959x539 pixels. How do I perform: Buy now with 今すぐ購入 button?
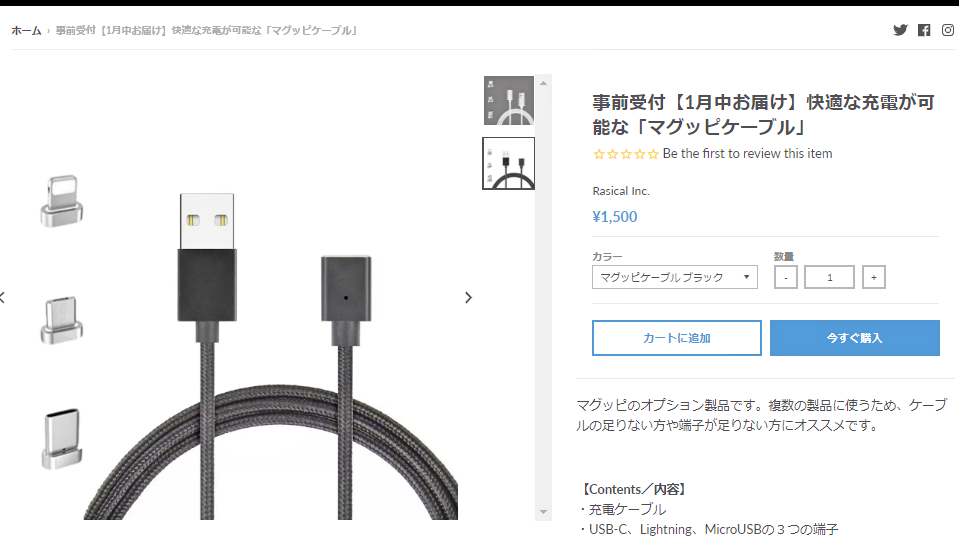[x=854, y=338]
